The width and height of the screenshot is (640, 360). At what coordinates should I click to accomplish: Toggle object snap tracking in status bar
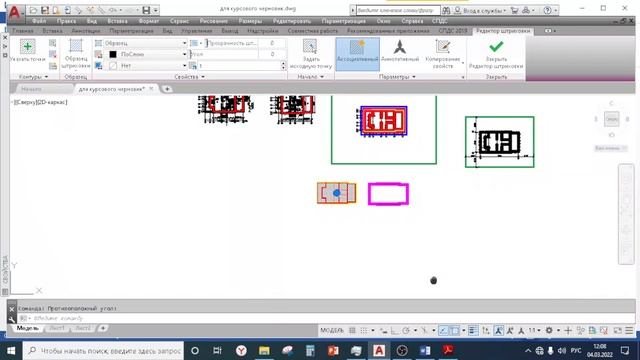click(x=443, y=330)
